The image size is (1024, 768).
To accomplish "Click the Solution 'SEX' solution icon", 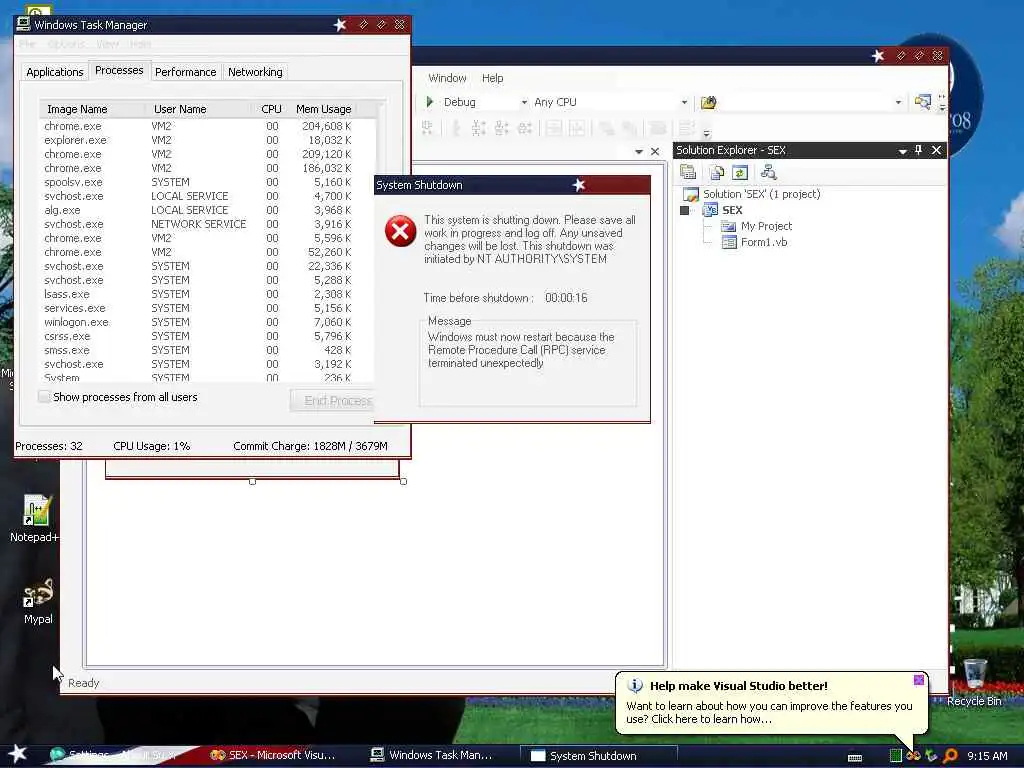I will click(691, 194).
